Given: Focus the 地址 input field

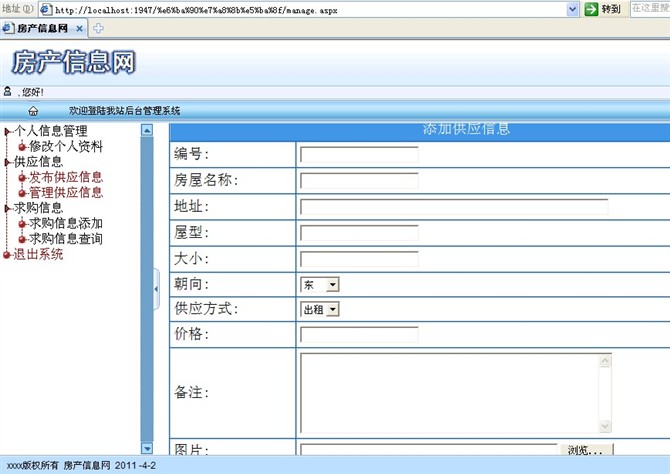Looking at the screenshot, I should [x=454, y=206].
